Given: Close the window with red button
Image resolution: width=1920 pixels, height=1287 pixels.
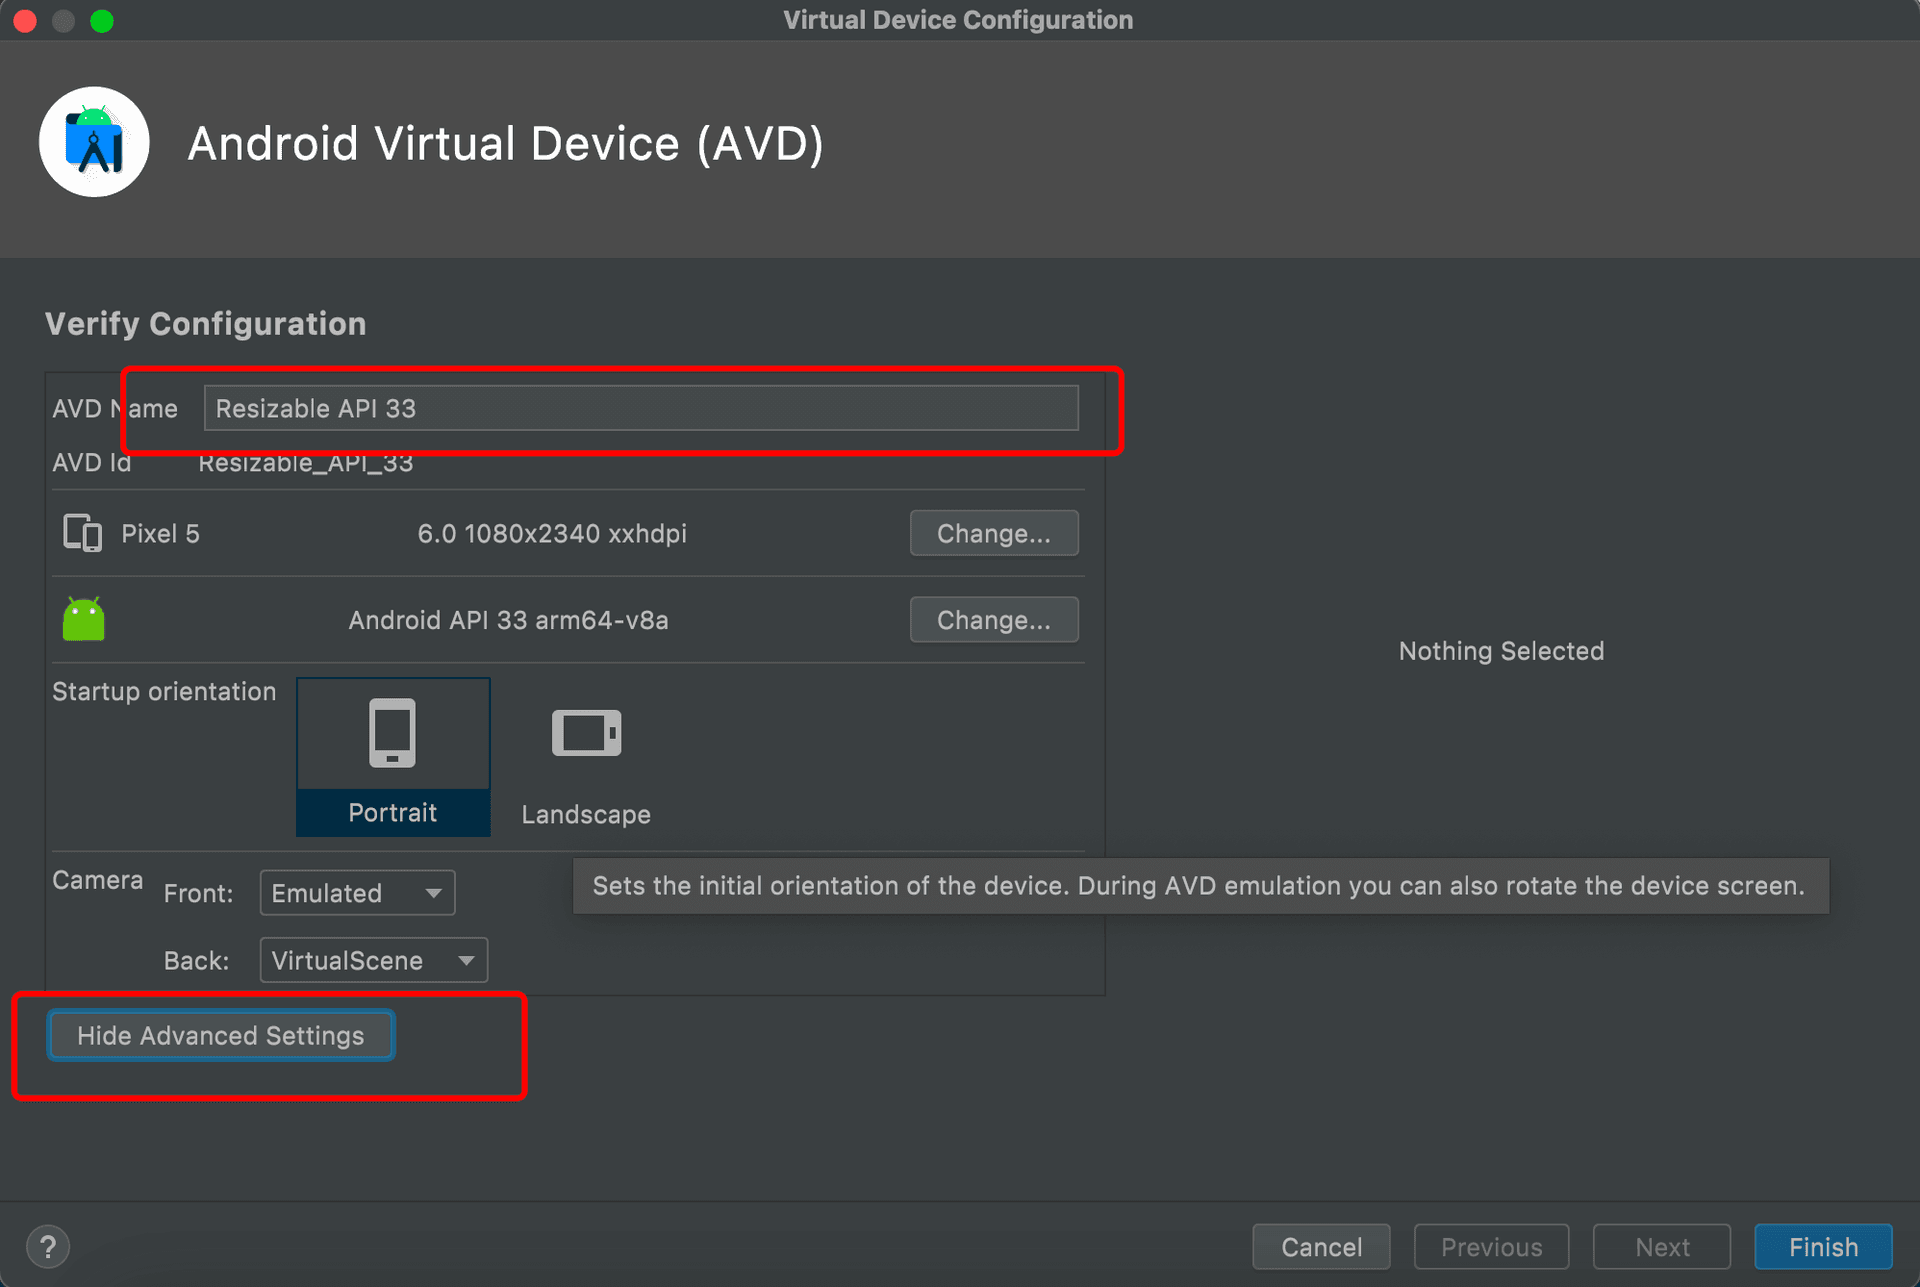Looking at the screenshot, I should pos(25,20).
